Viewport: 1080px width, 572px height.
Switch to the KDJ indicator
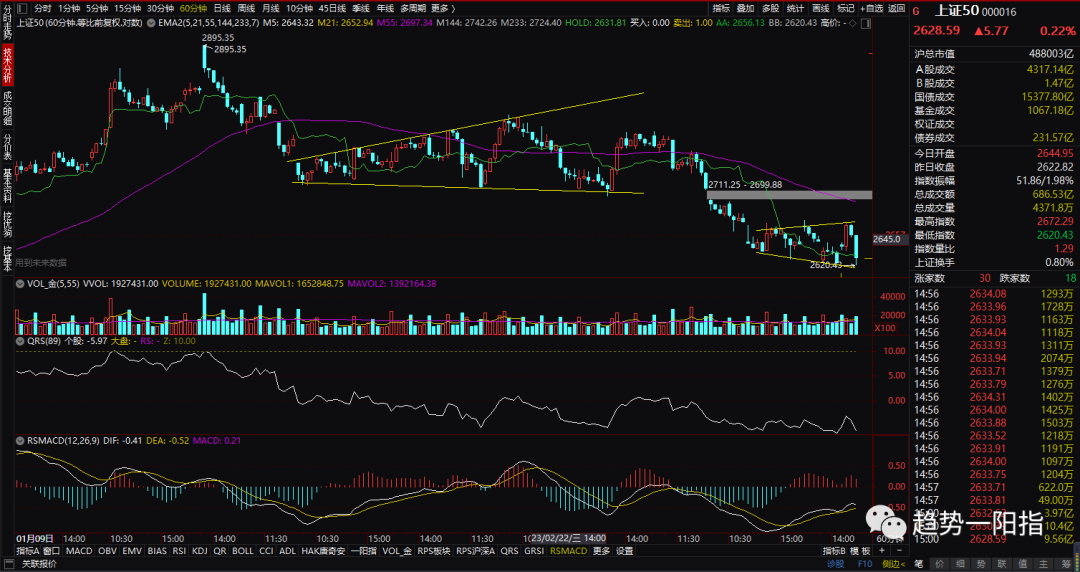(x=200, y=551)
